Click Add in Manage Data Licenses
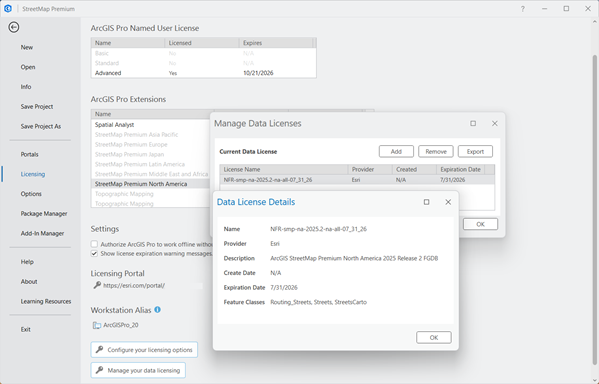The height and width of the screenshot is (384, 599). coord(396,151)
